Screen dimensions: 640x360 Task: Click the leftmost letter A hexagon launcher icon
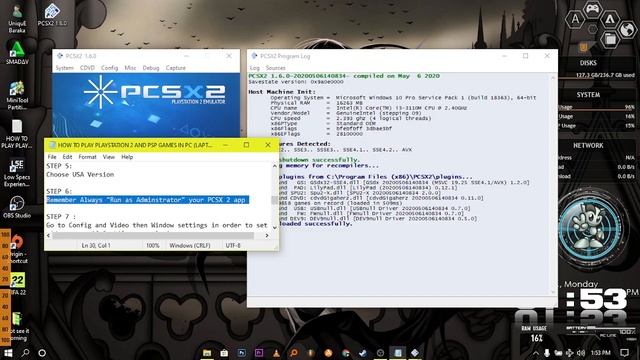coord(575,19)
